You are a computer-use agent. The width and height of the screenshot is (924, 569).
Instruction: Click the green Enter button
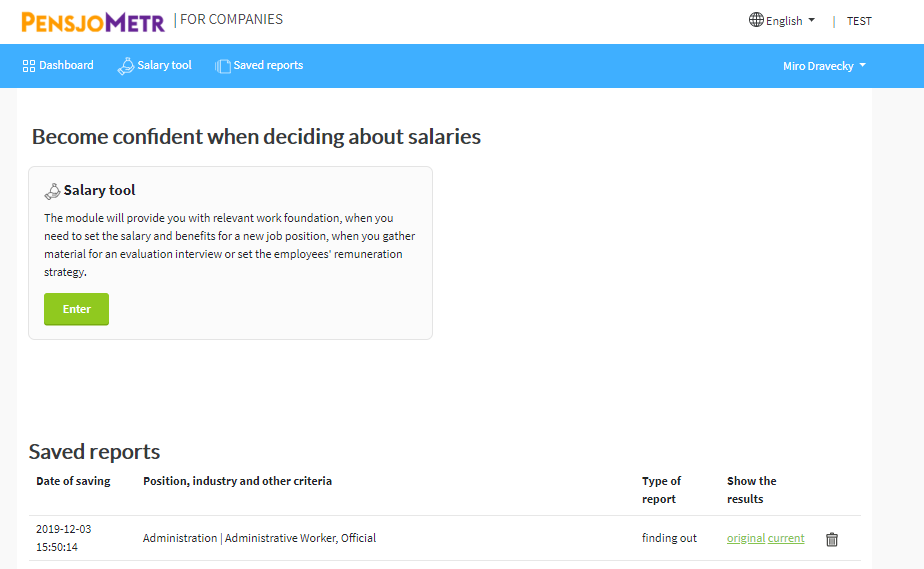tap(77, 309)
